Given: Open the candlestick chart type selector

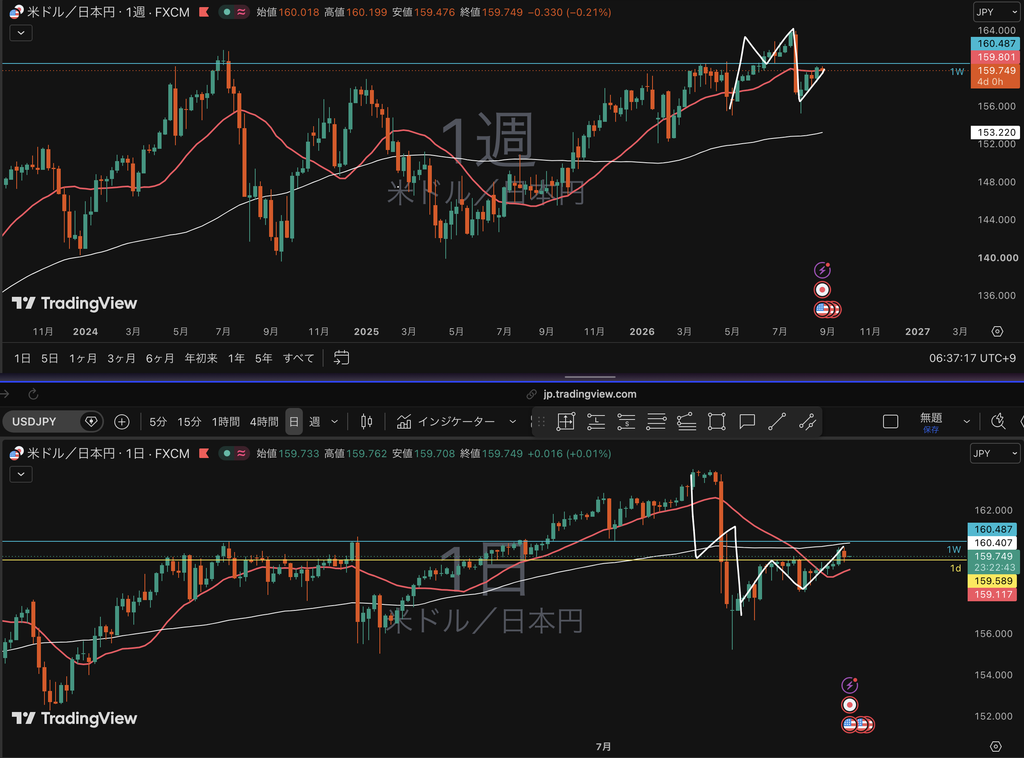Looking at the screenshot, I should pos(366,422).
